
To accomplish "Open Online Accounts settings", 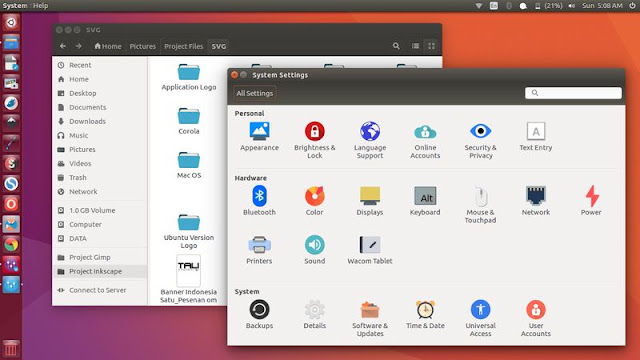I will [425, 140].
